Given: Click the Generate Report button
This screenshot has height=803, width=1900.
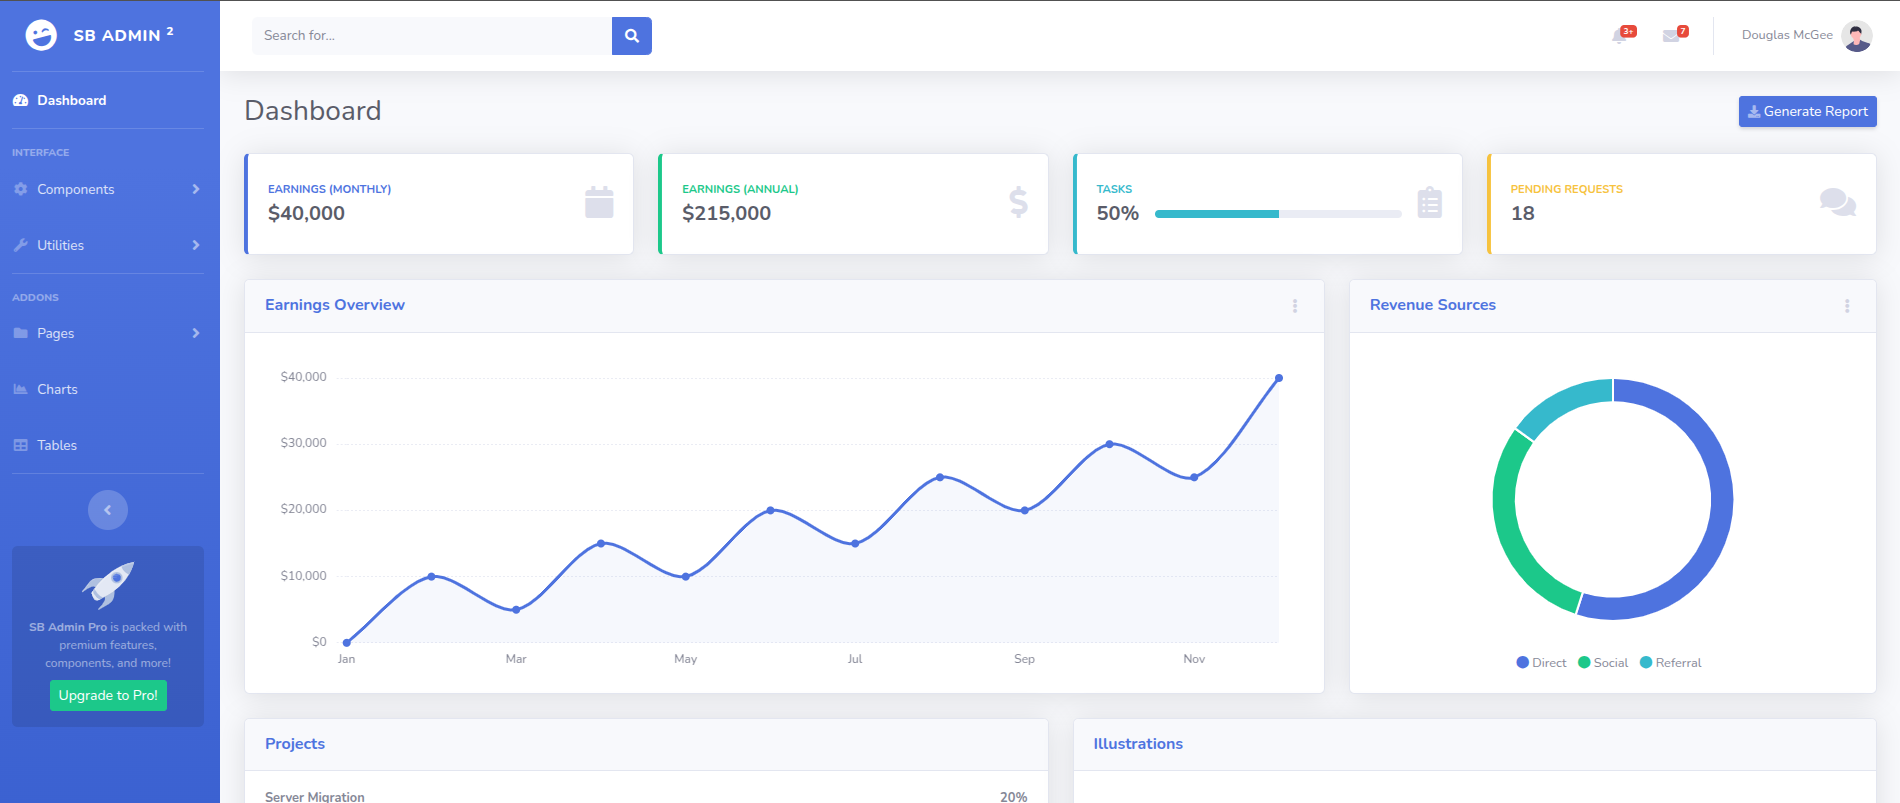Looking at the screenshot, I should pyautogui.click(x=1807, y=112).
